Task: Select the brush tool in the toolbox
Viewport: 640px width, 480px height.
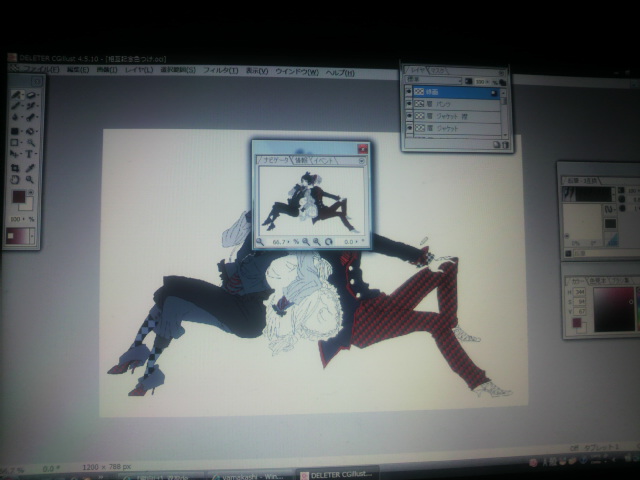Action: coord(16,95)
